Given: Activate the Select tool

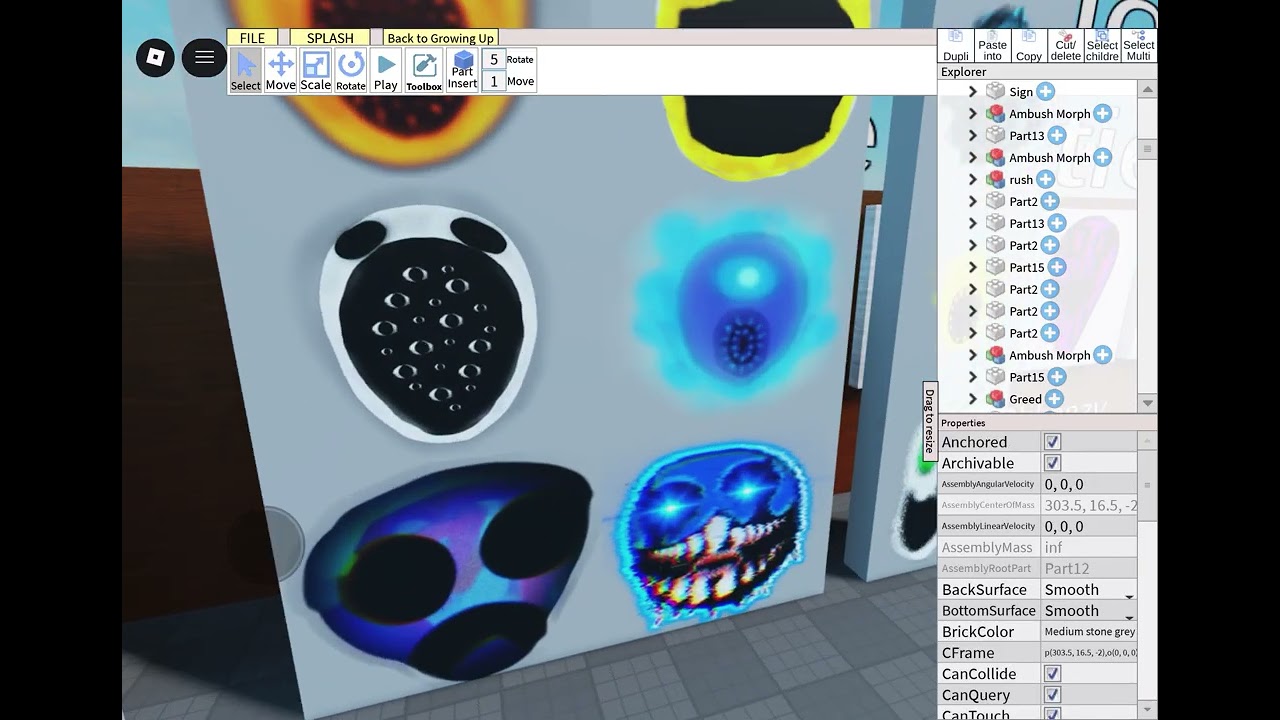Looking at the screenshot, I should (246, 71).
